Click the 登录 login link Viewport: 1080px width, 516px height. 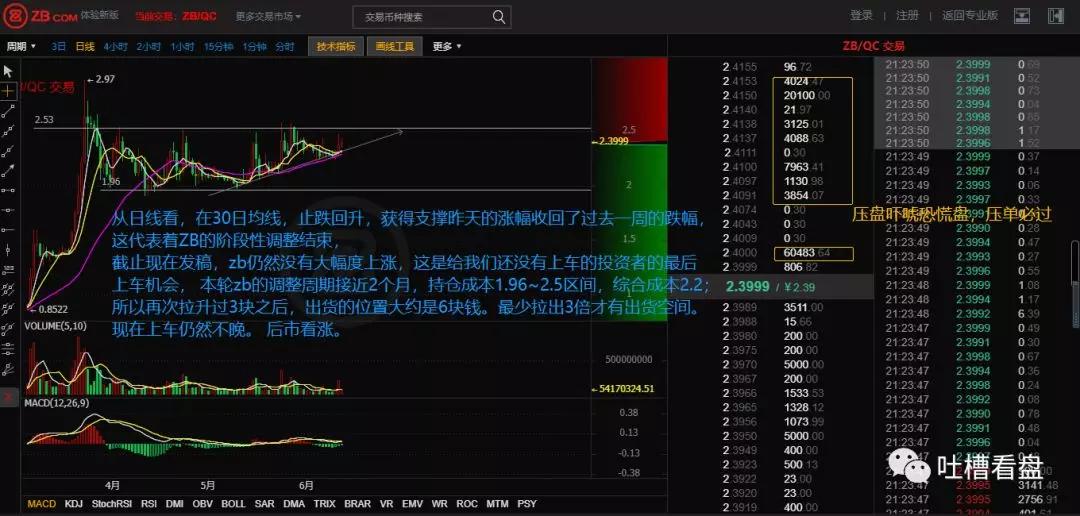[861, 15]
